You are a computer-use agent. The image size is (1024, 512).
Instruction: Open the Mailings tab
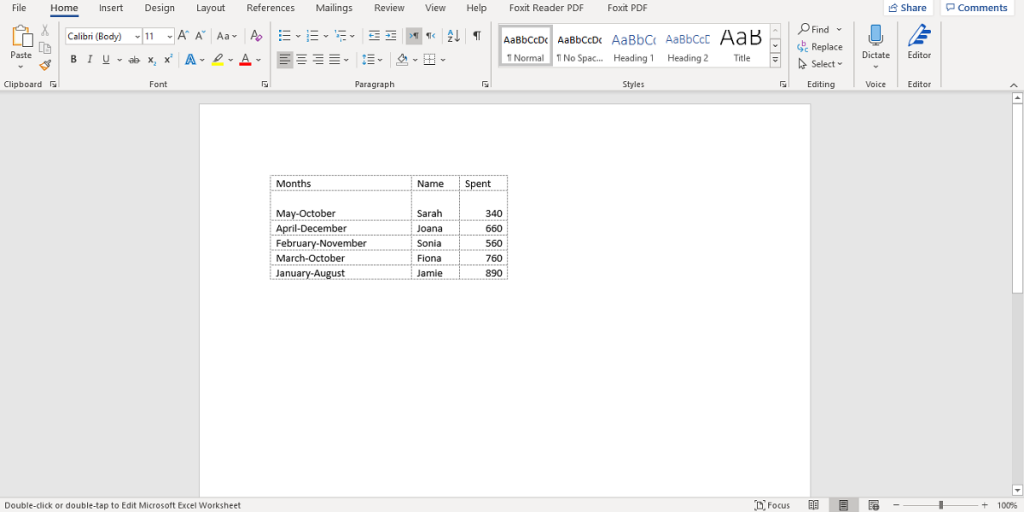click(334, 8)
